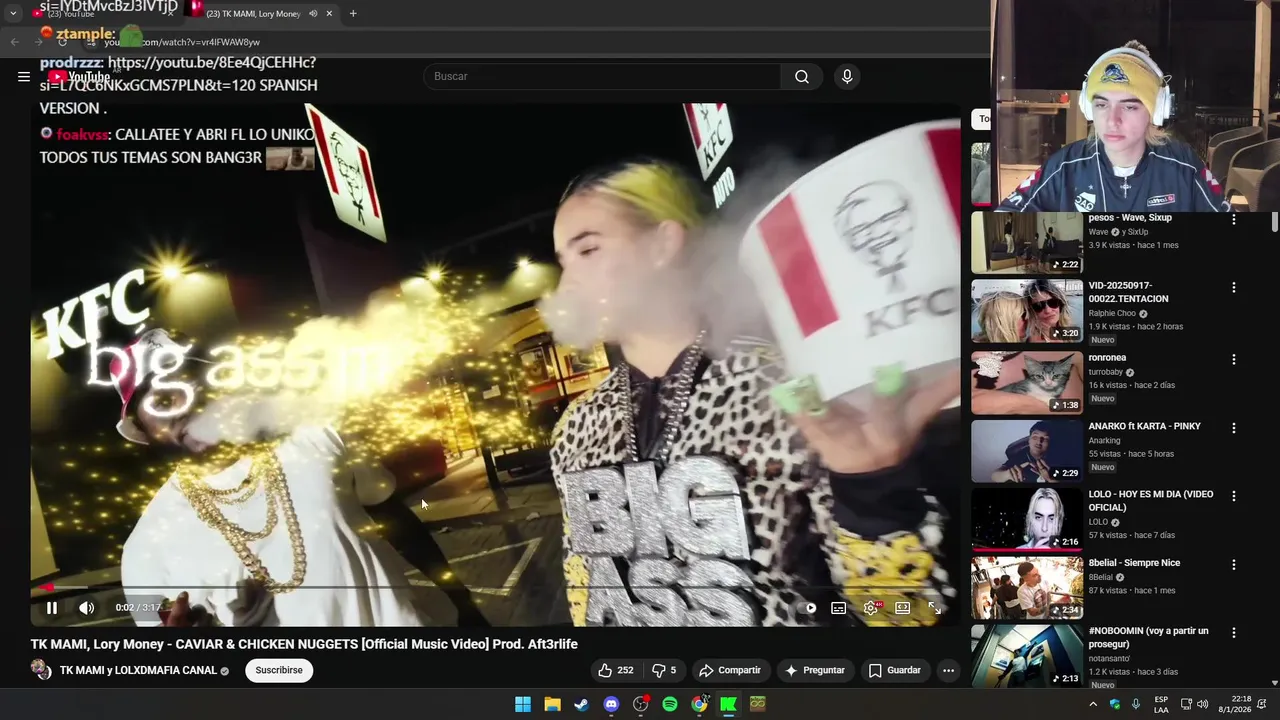Screen dimensions: 1280x720
Task: Click the channel avatar beside TK MAMI
Action: 41,670
